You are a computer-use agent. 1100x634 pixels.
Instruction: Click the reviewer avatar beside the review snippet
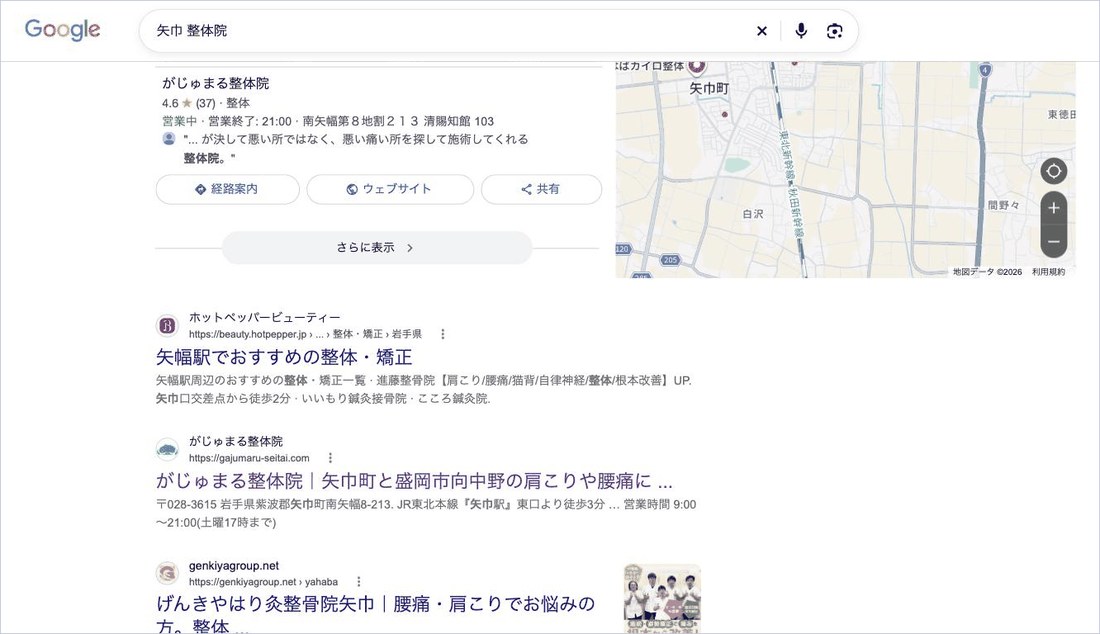click(169, 139)
